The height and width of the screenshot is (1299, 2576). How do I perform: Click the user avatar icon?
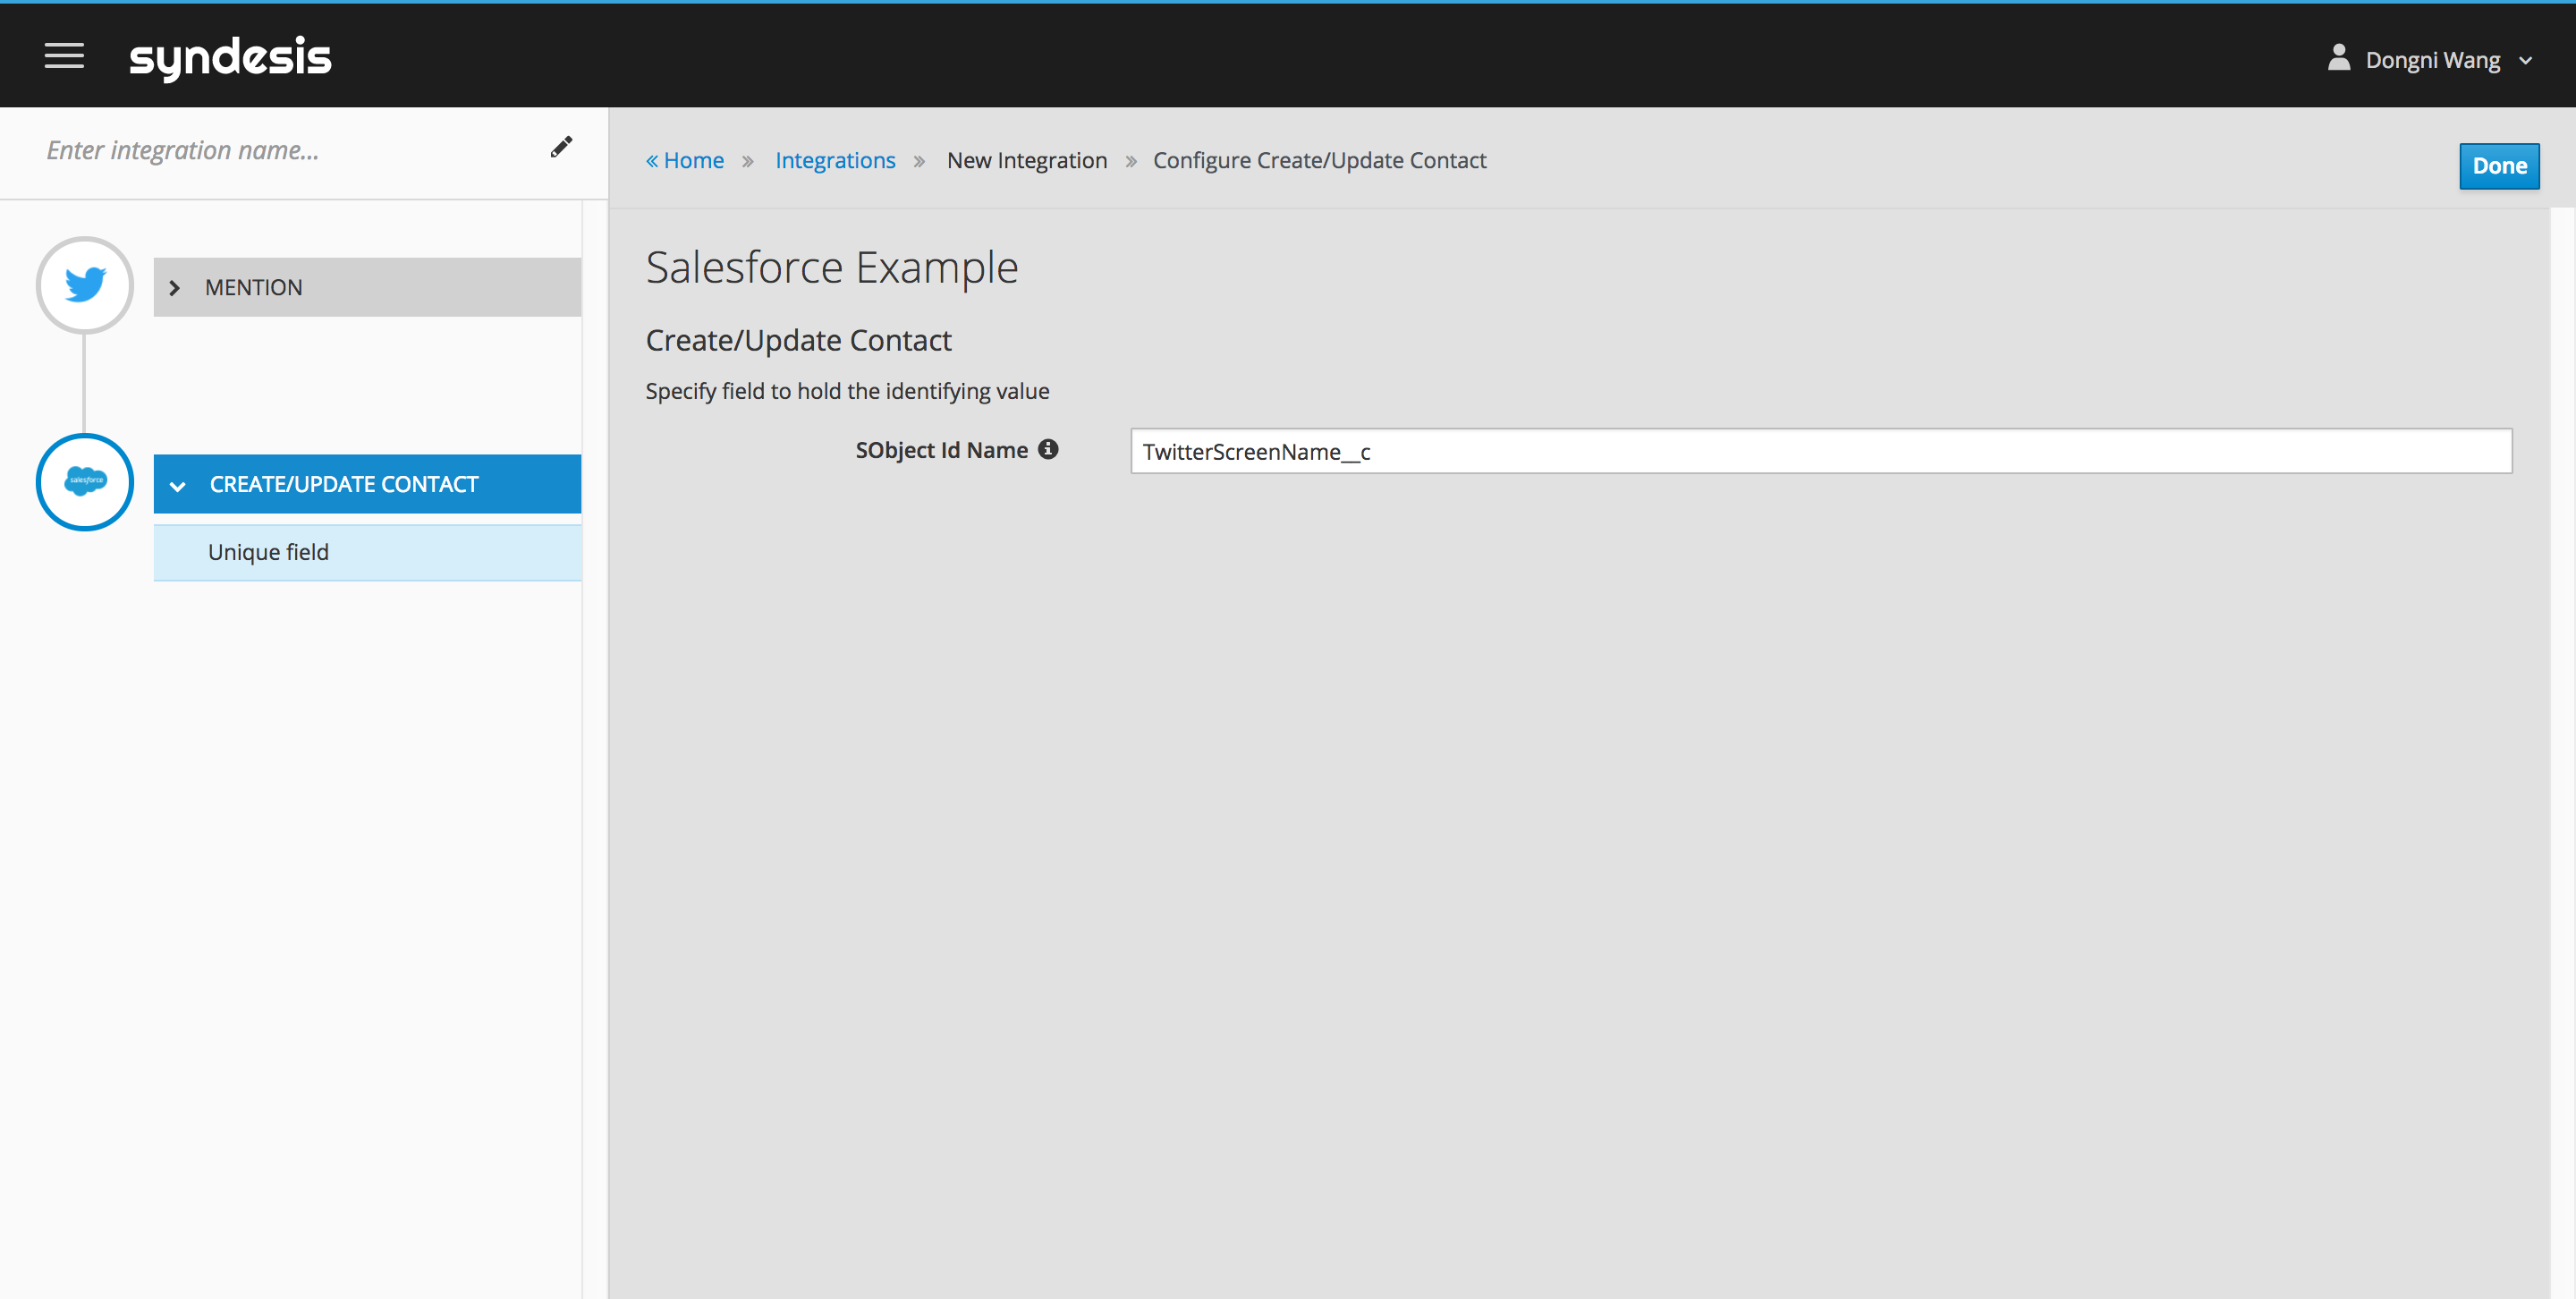point(2338,58)
